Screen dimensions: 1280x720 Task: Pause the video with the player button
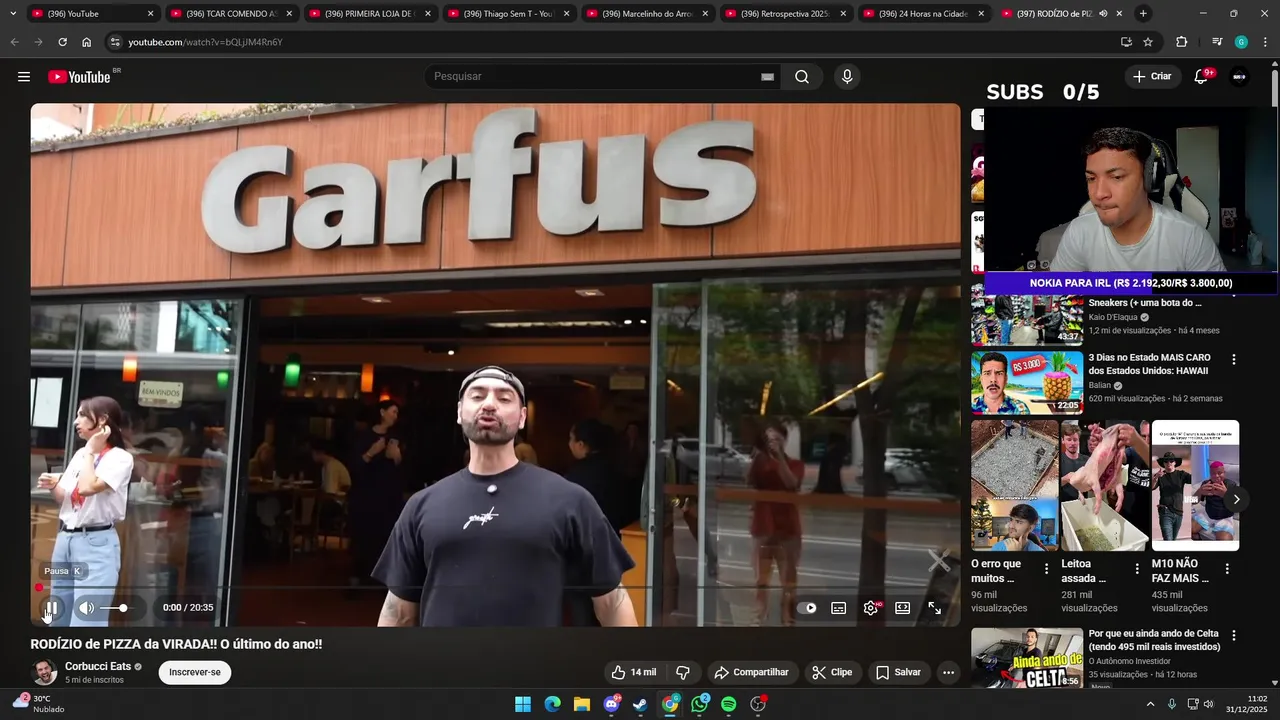click(51, 608)
